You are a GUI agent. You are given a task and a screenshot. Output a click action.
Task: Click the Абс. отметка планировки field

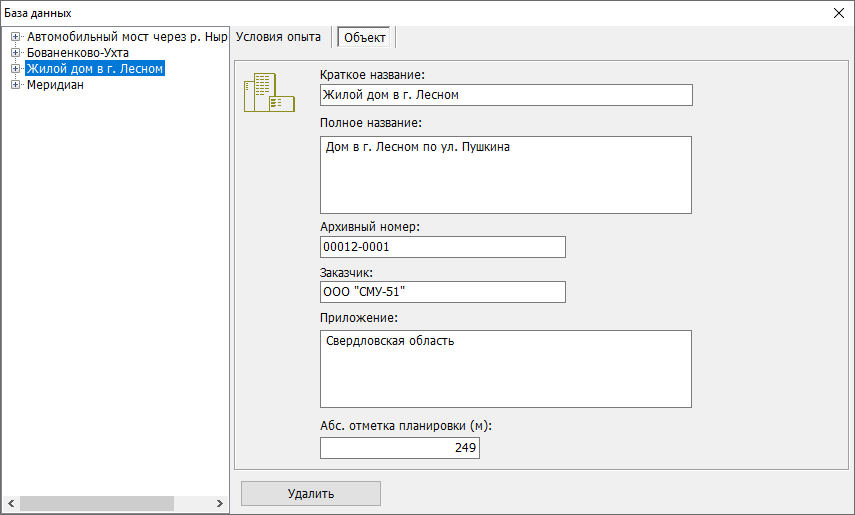pyautogui.click(x=399, y=448)
